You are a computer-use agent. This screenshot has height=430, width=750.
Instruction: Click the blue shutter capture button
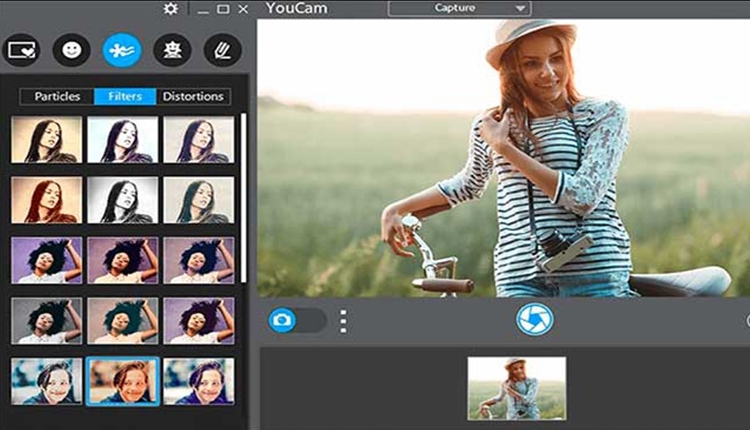coord(534,320)
